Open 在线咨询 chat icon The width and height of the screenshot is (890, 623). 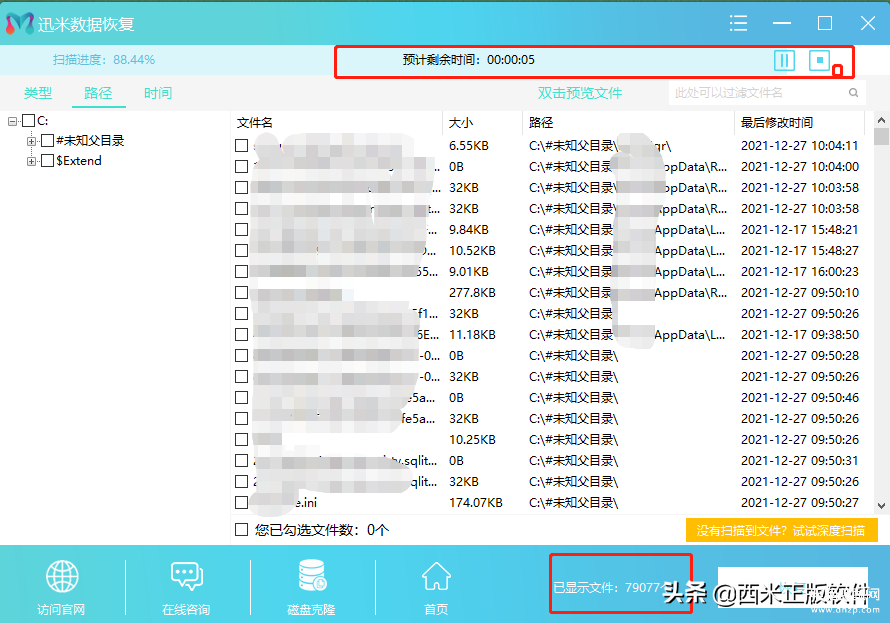187,576
